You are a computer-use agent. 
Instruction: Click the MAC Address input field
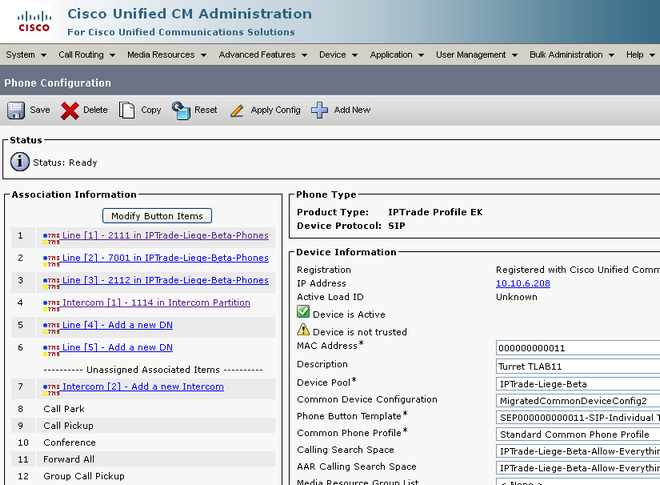point(578,348)
